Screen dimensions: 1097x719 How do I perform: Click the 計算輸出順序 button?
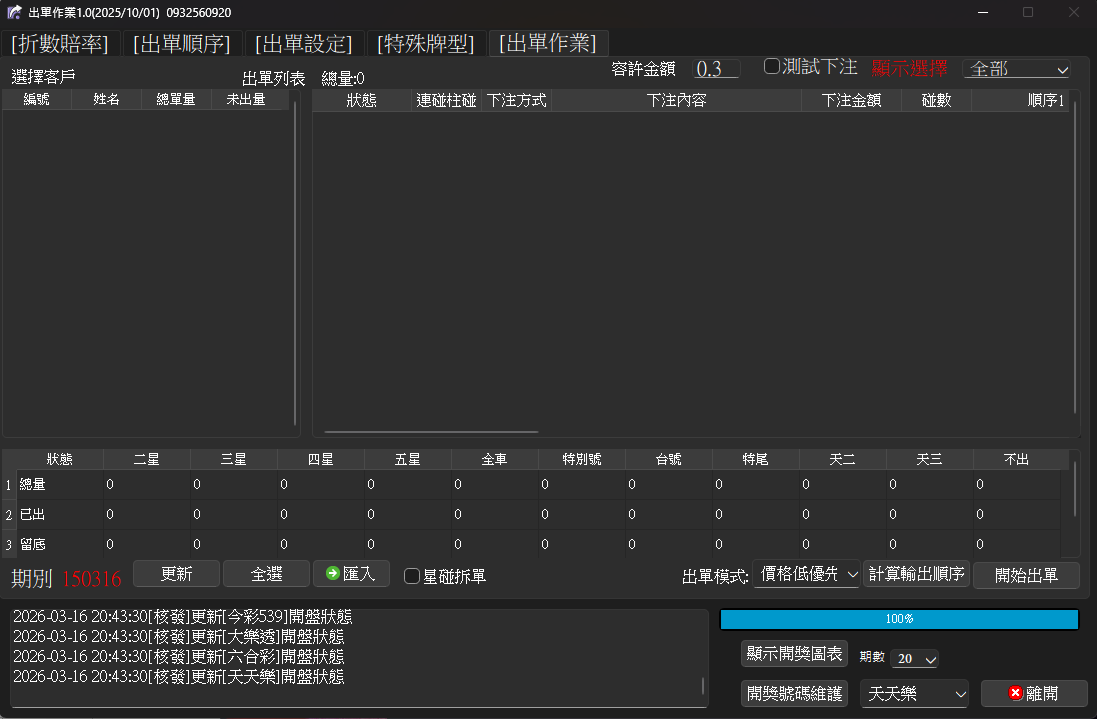pos(916,574)
